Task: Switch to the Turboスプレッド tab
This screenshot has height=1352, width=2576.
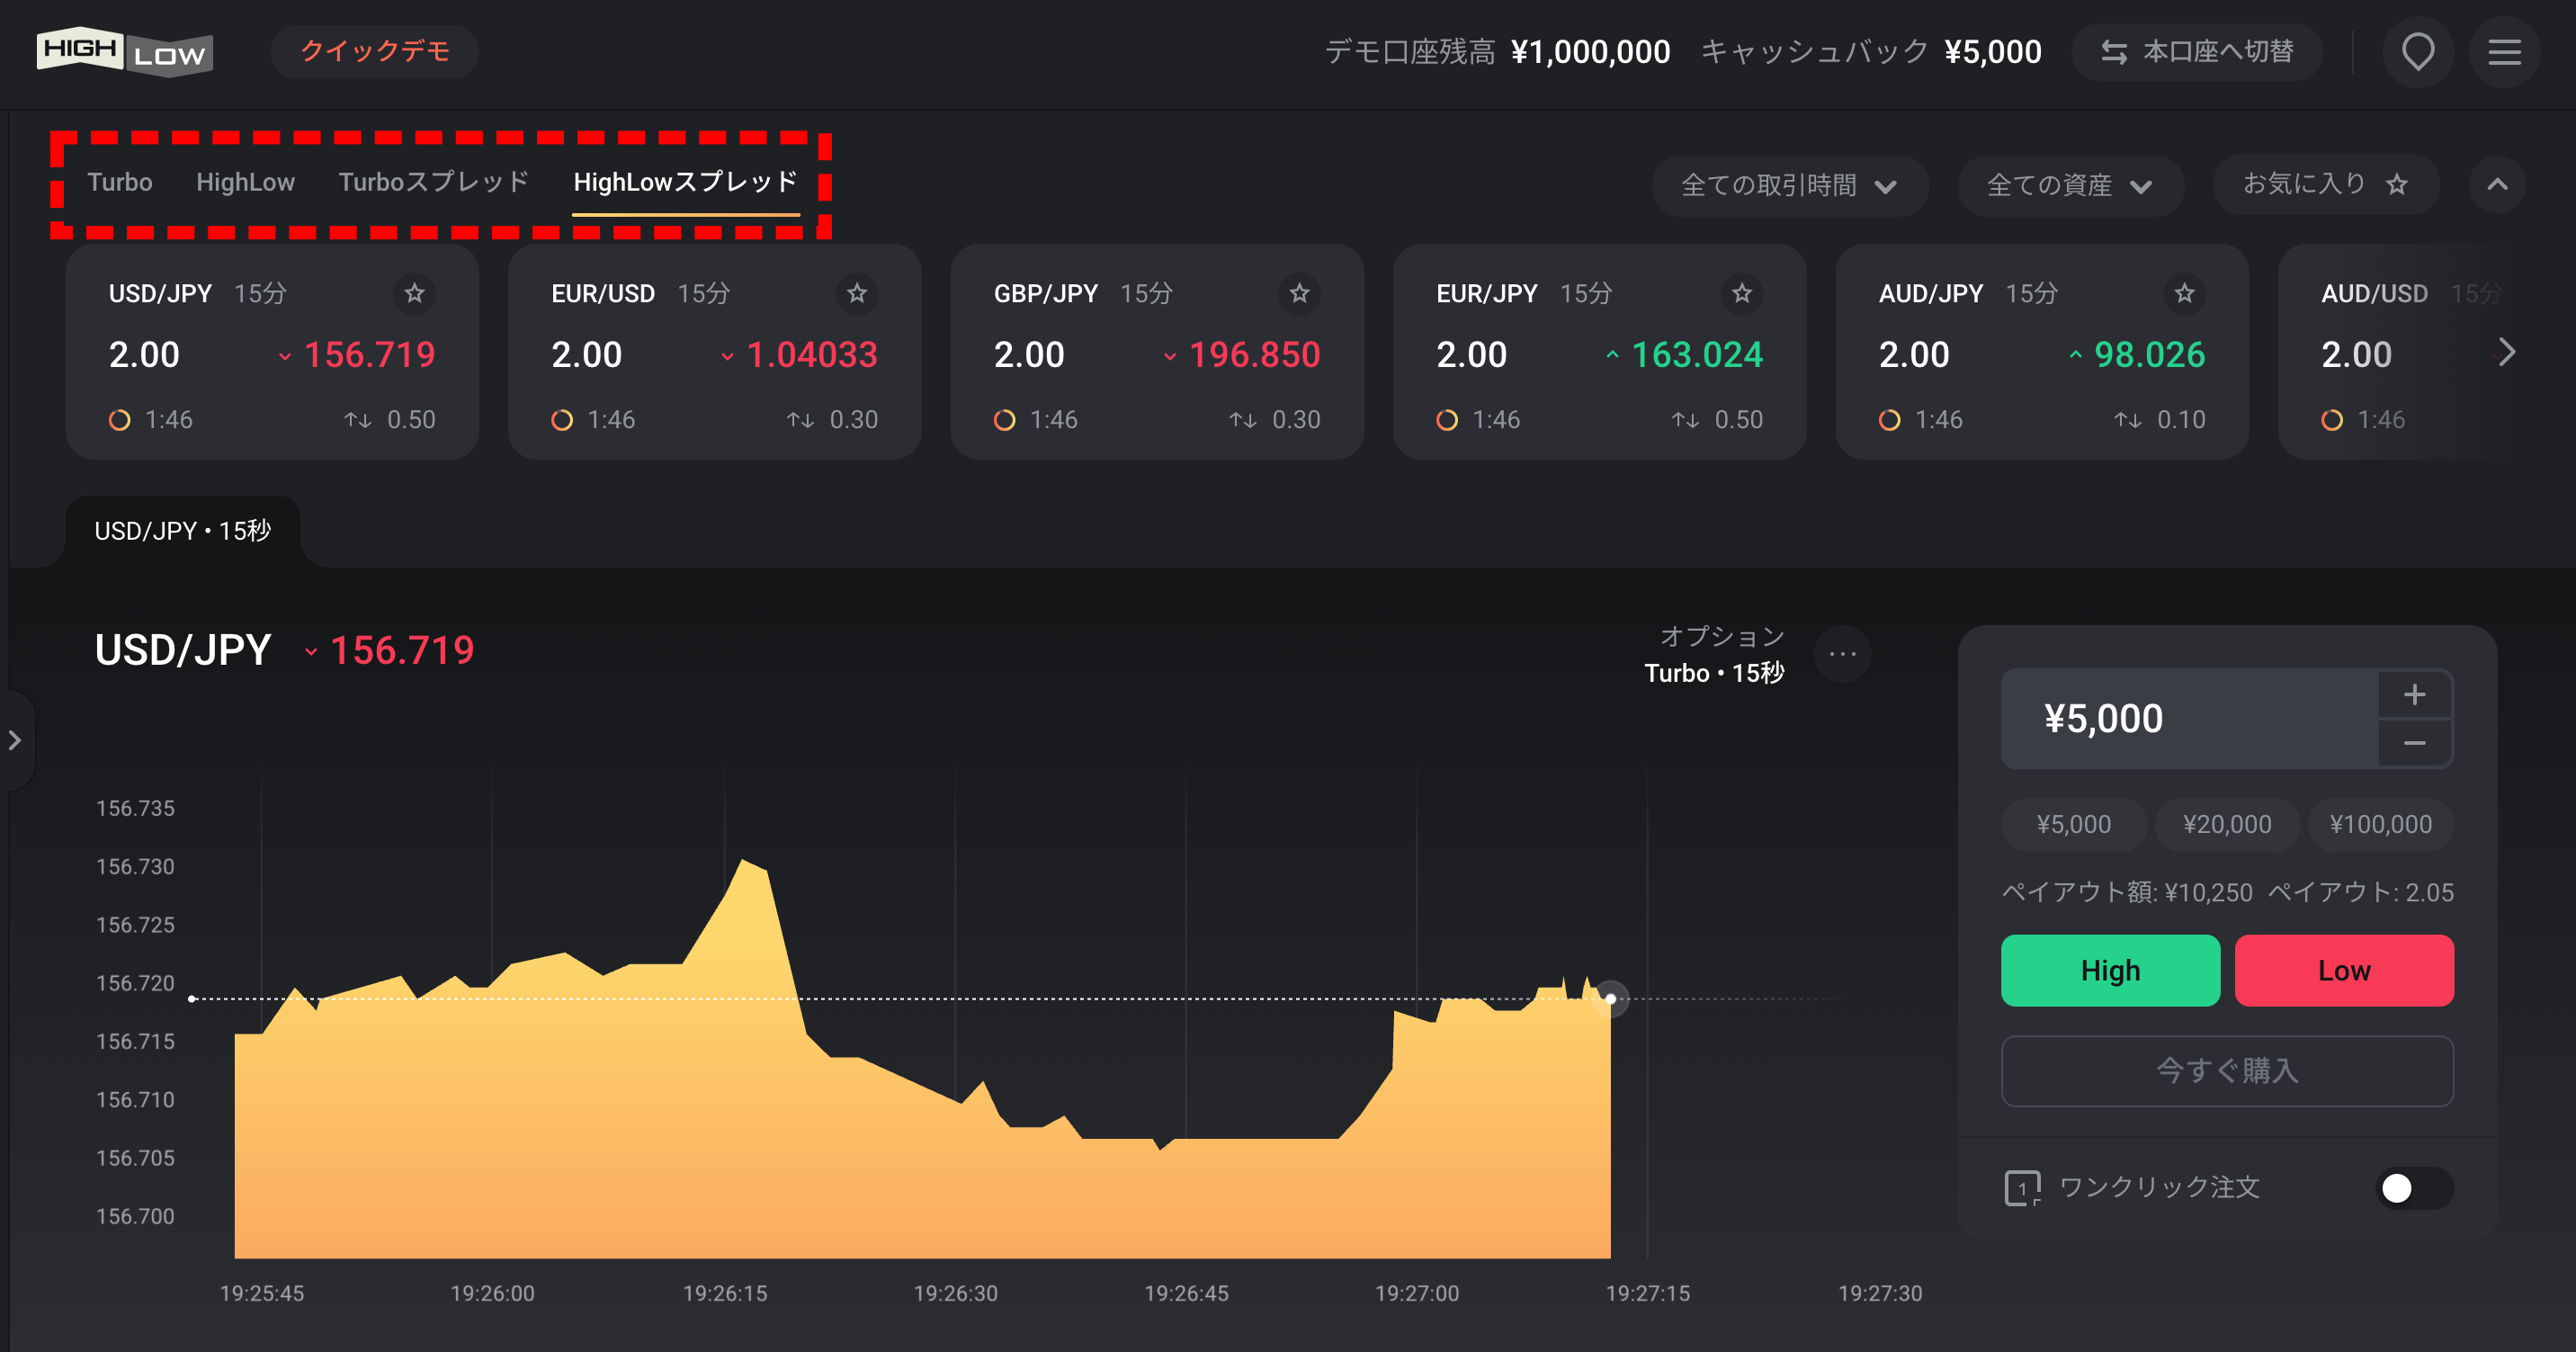Action: coord(433,182)
